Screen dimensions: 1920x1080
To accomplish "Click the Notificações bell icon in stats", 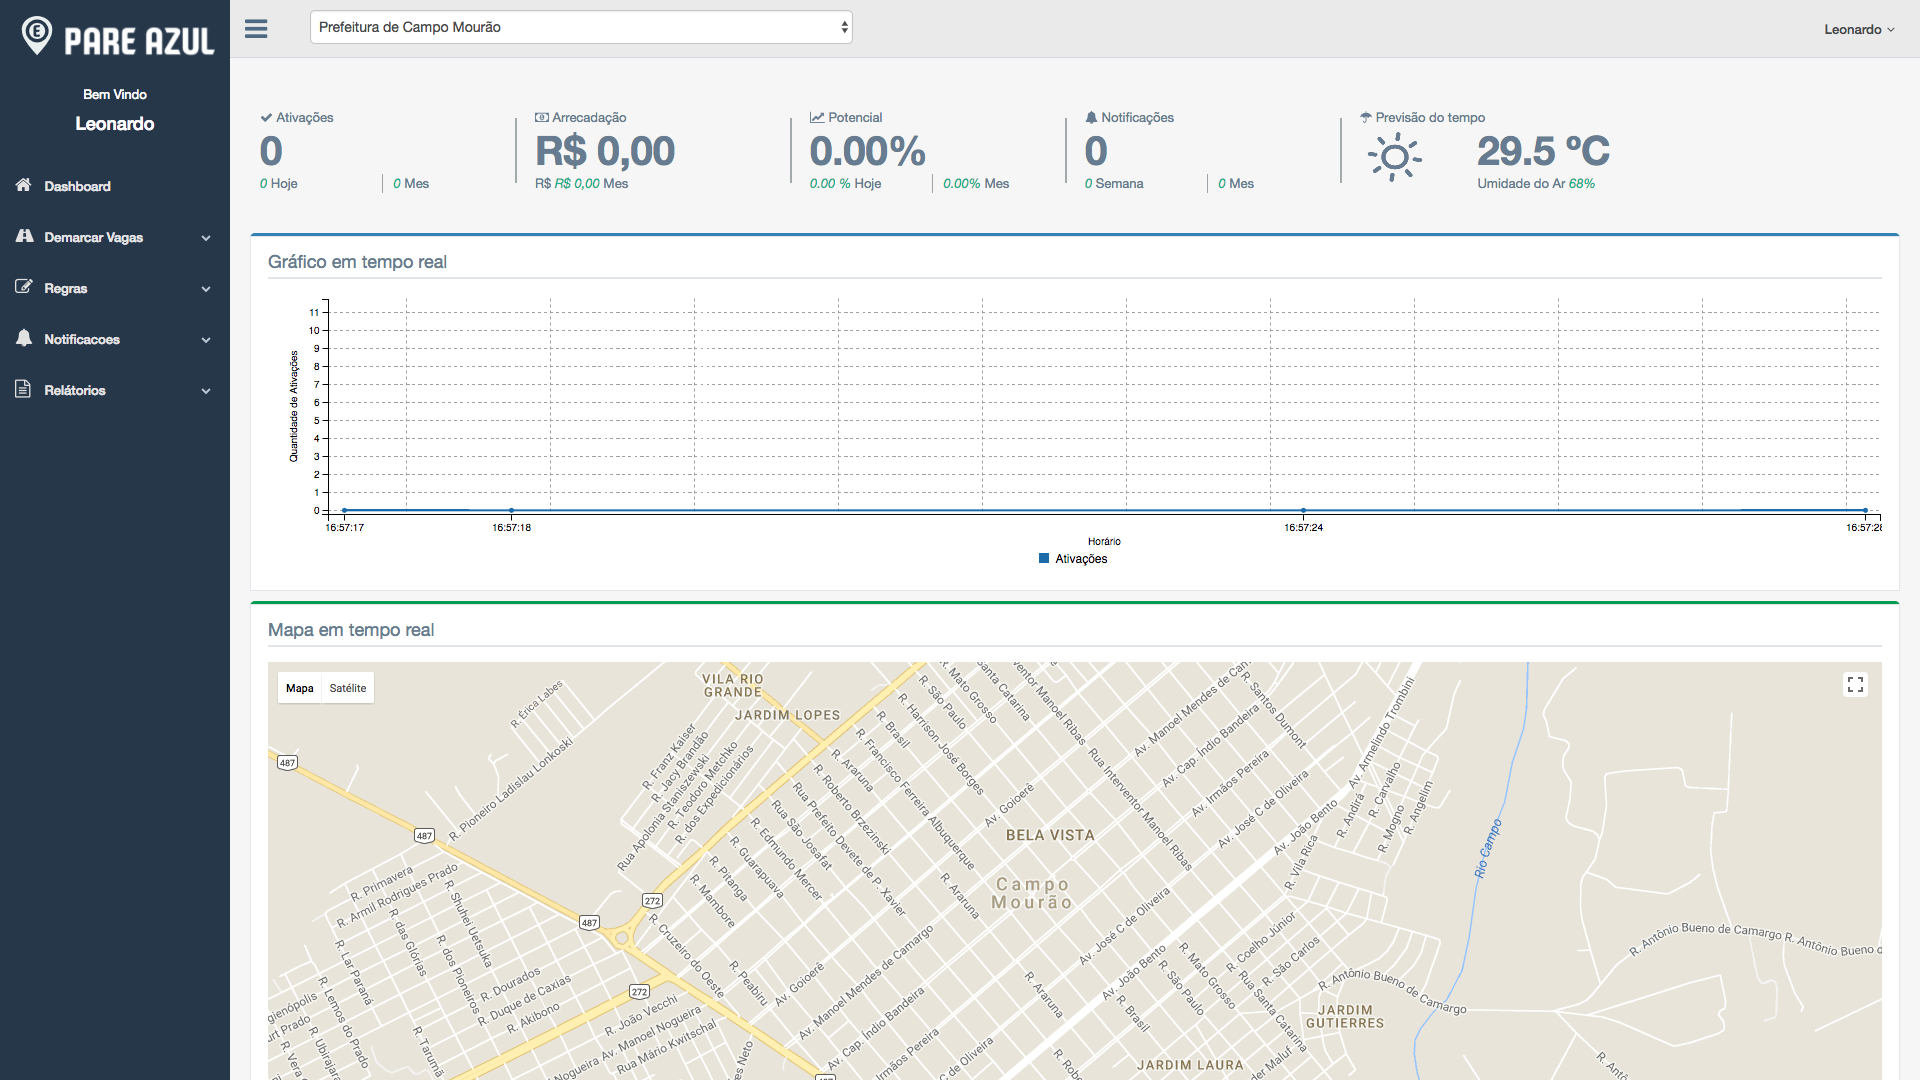I will [x=1091, y=117].
